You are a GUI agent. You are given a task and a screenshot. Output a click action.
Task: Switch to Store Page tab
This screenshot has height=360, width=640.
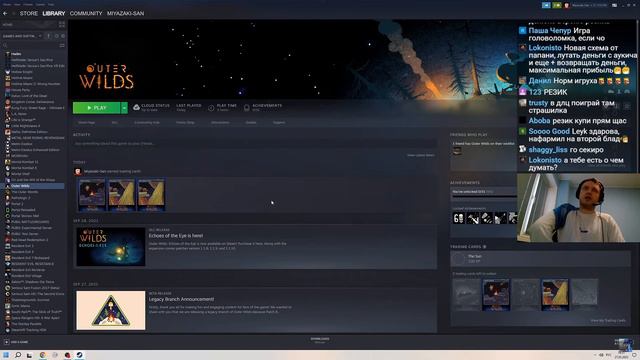point(87,122)
